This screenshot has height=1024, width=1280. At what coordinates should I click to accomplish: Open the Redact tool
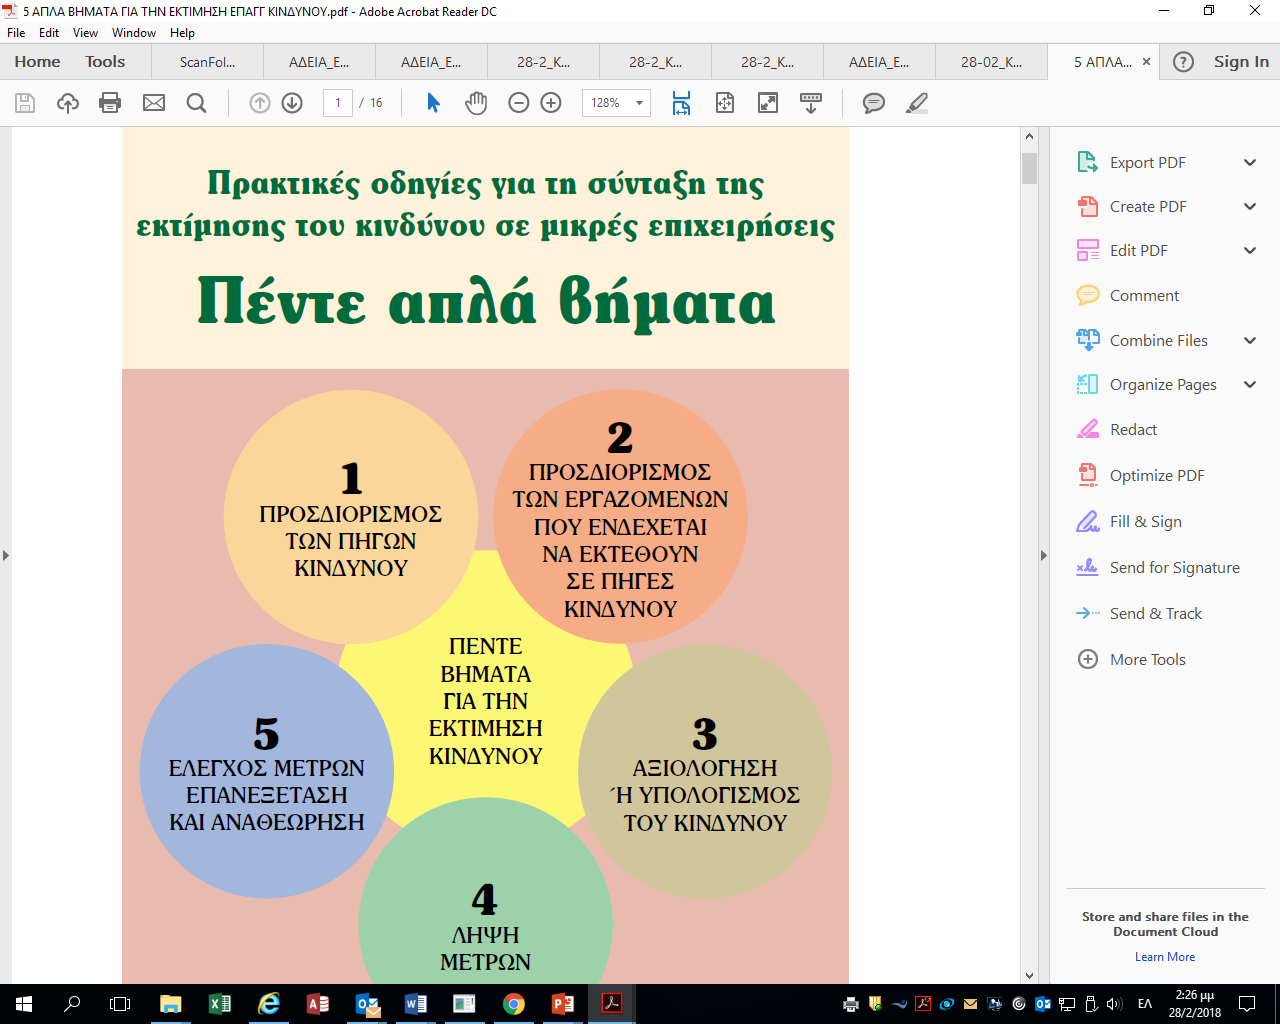coord(1117,429)
